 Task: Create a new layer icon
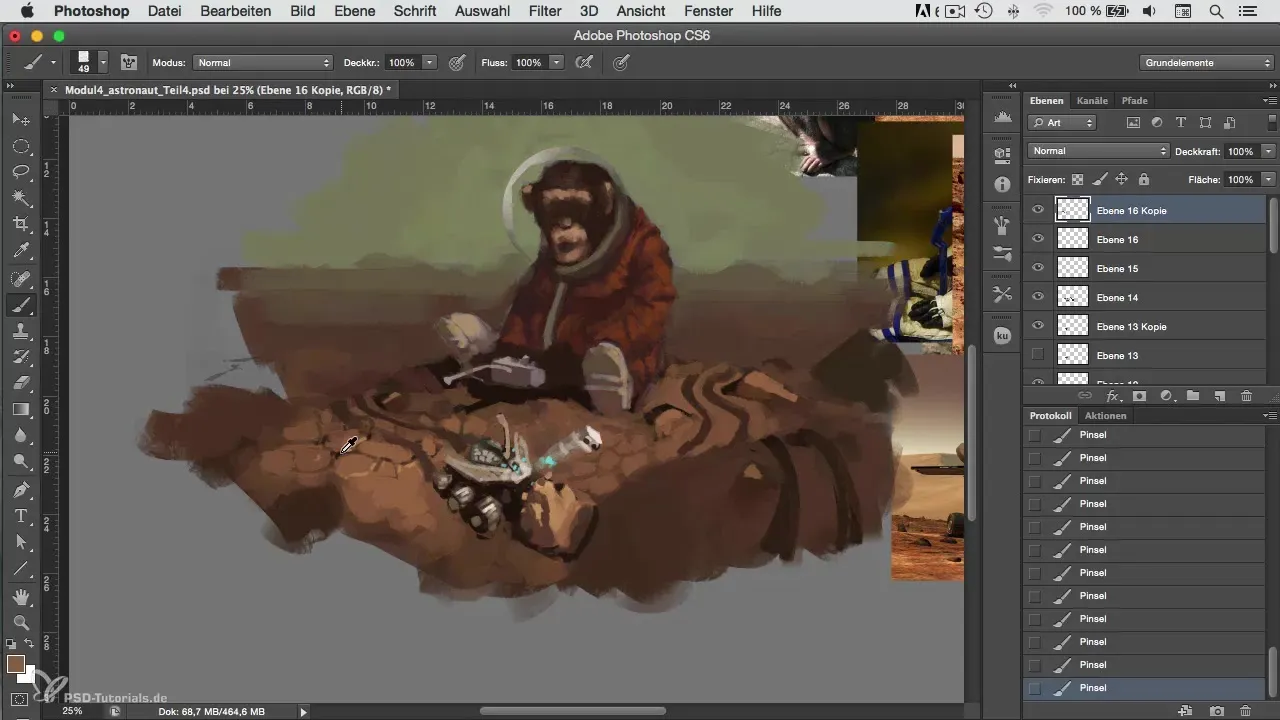click(1219, 396)
